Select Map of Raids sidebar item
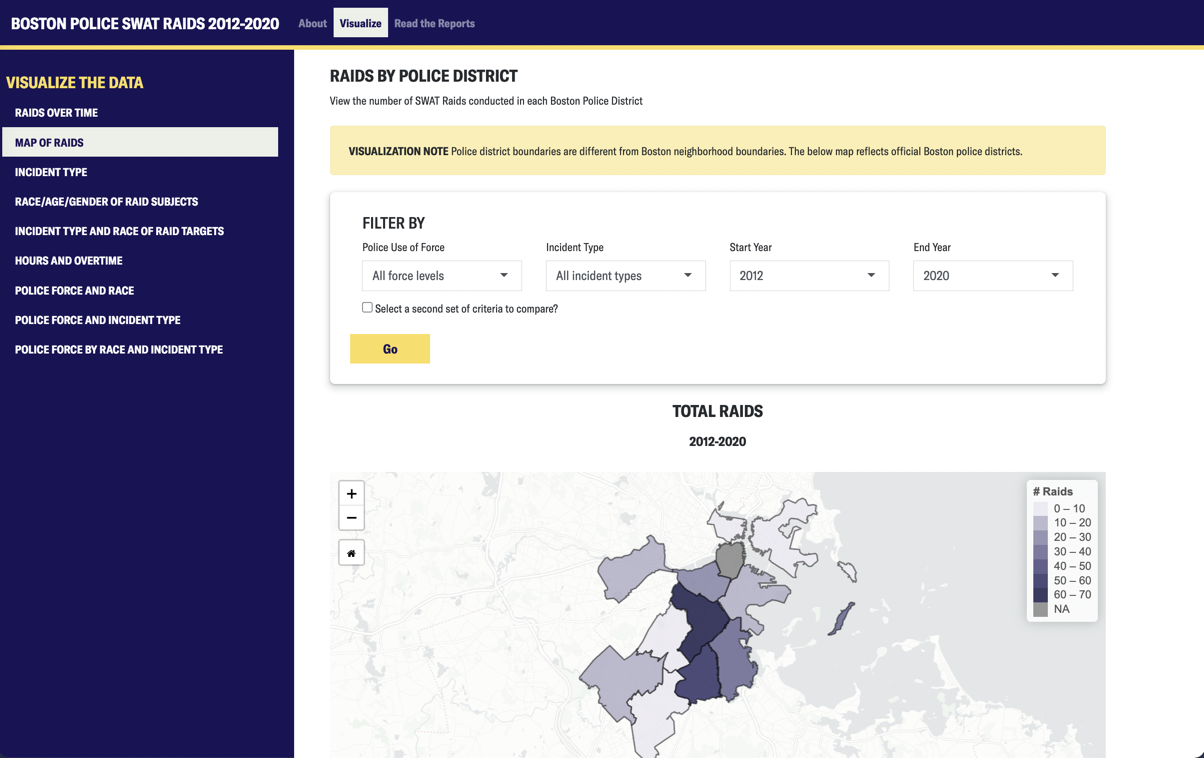 [x=140, y=142]
